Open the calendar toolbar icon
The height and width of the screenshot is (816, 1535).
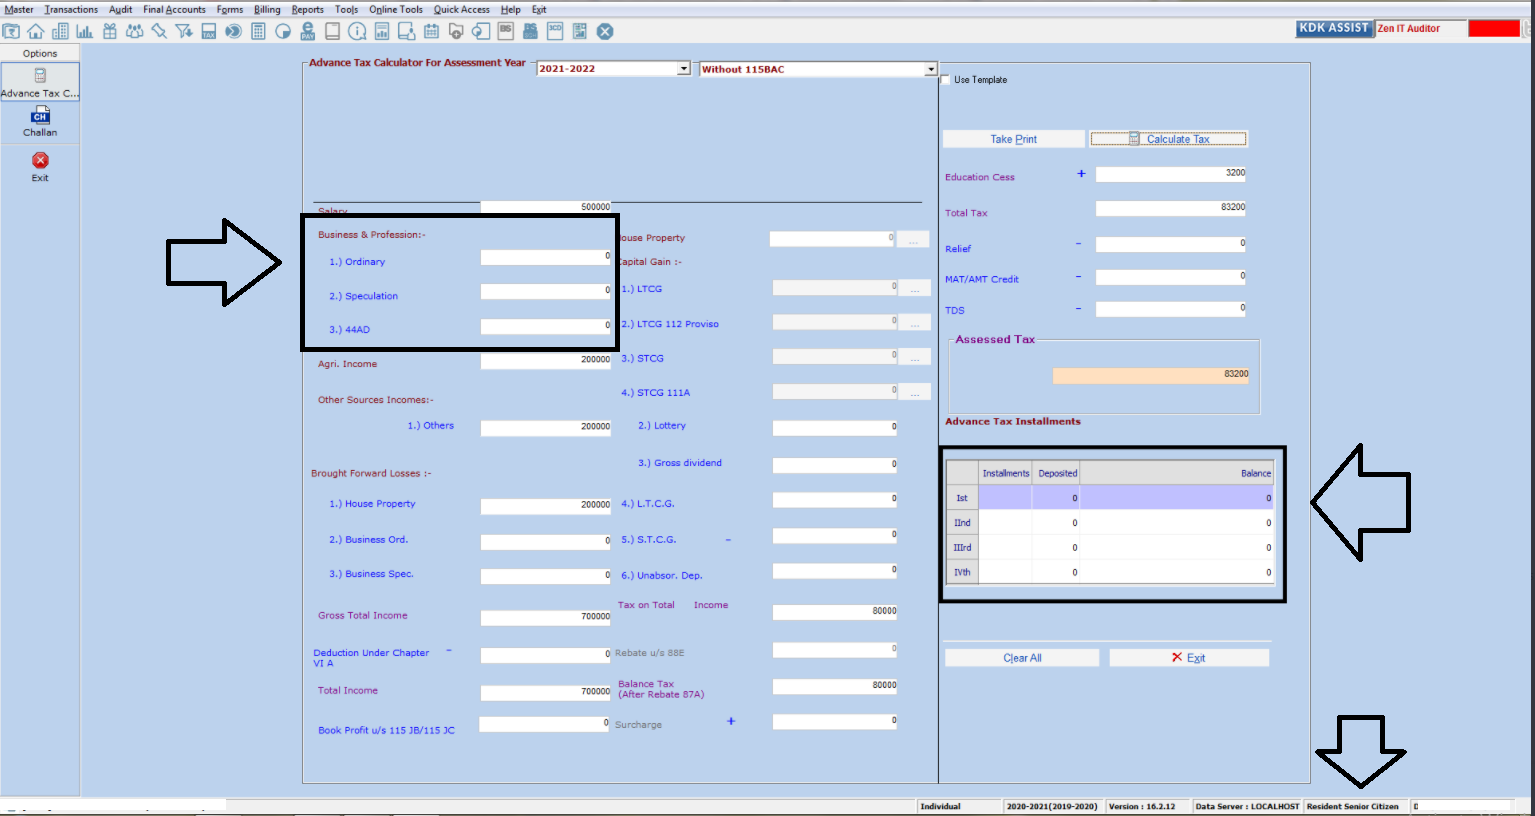(431, 31)
